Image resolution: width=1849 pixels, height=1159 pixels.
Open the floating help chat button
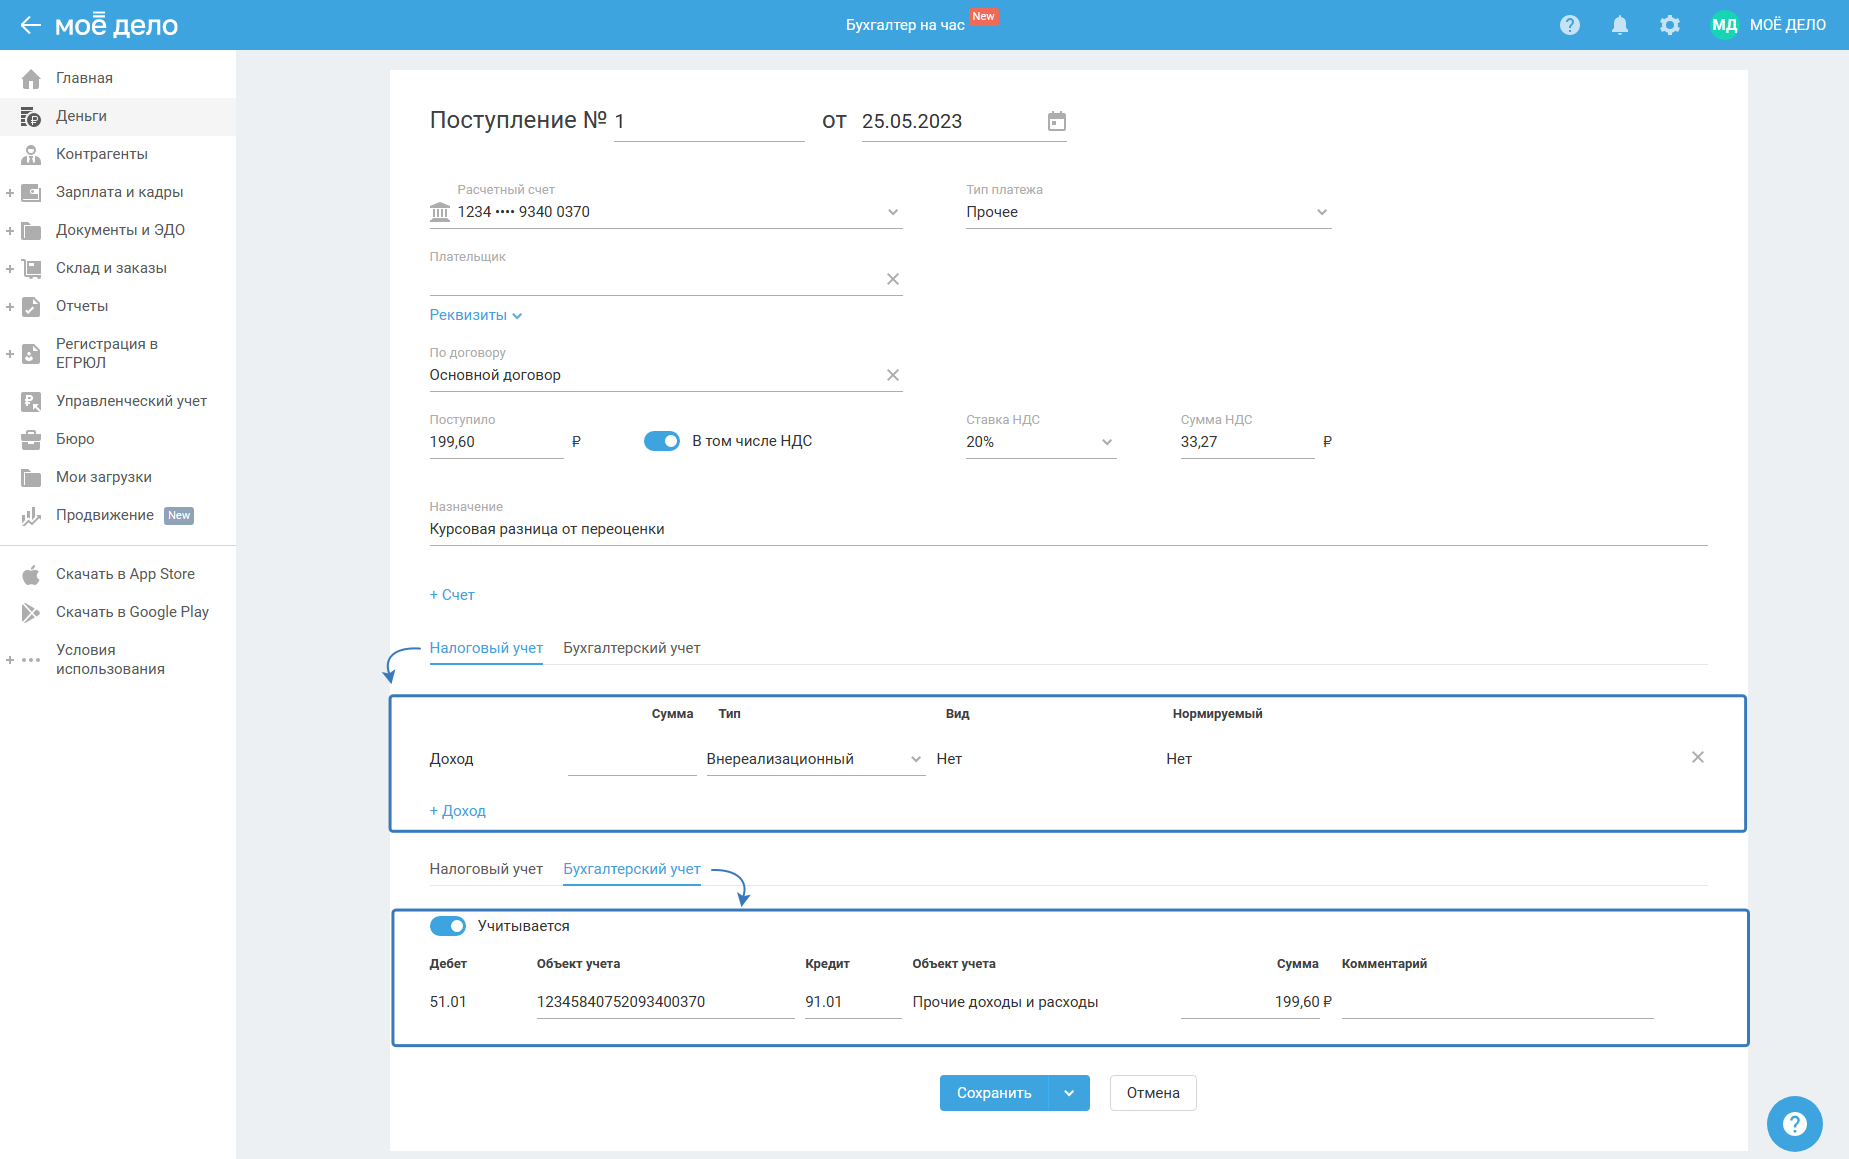click(x=1794, y=1124)
